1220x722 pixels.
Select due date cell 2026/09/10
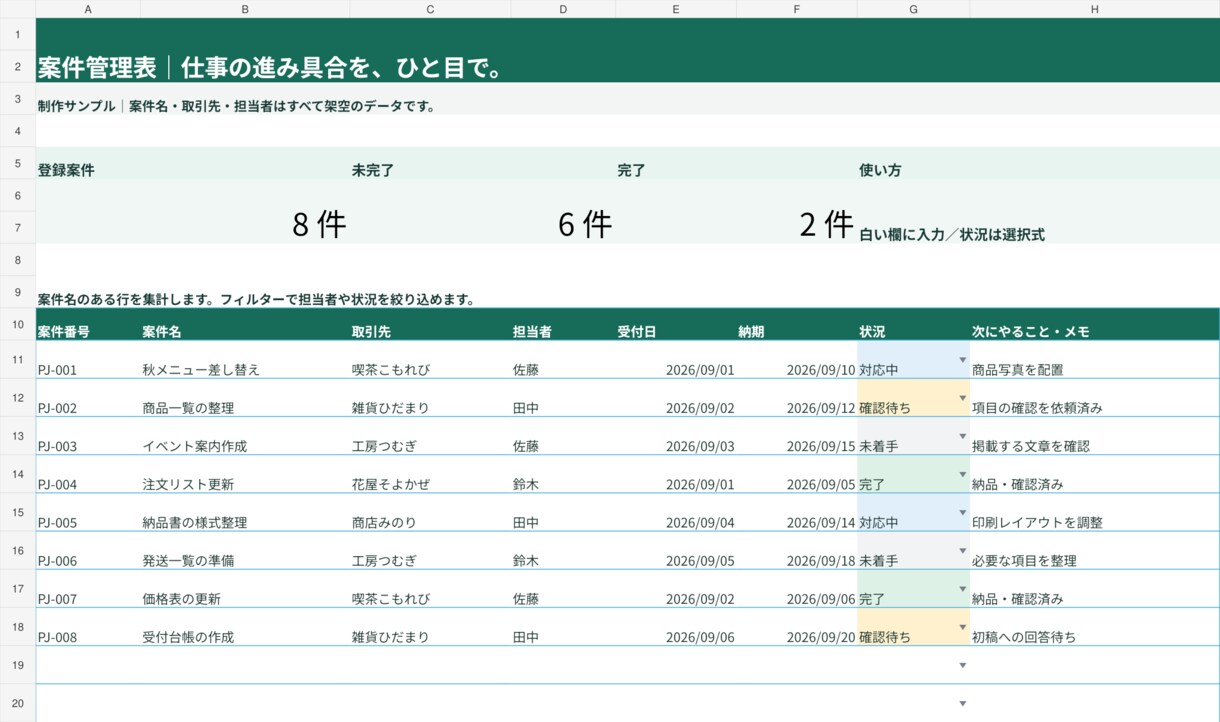click(x=797, y=360)
